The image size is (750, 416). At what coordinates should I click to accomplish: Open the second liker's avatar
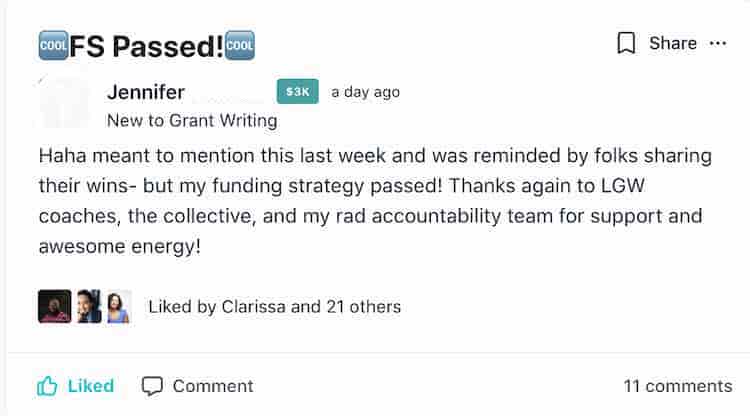click(x=89, y=306)
